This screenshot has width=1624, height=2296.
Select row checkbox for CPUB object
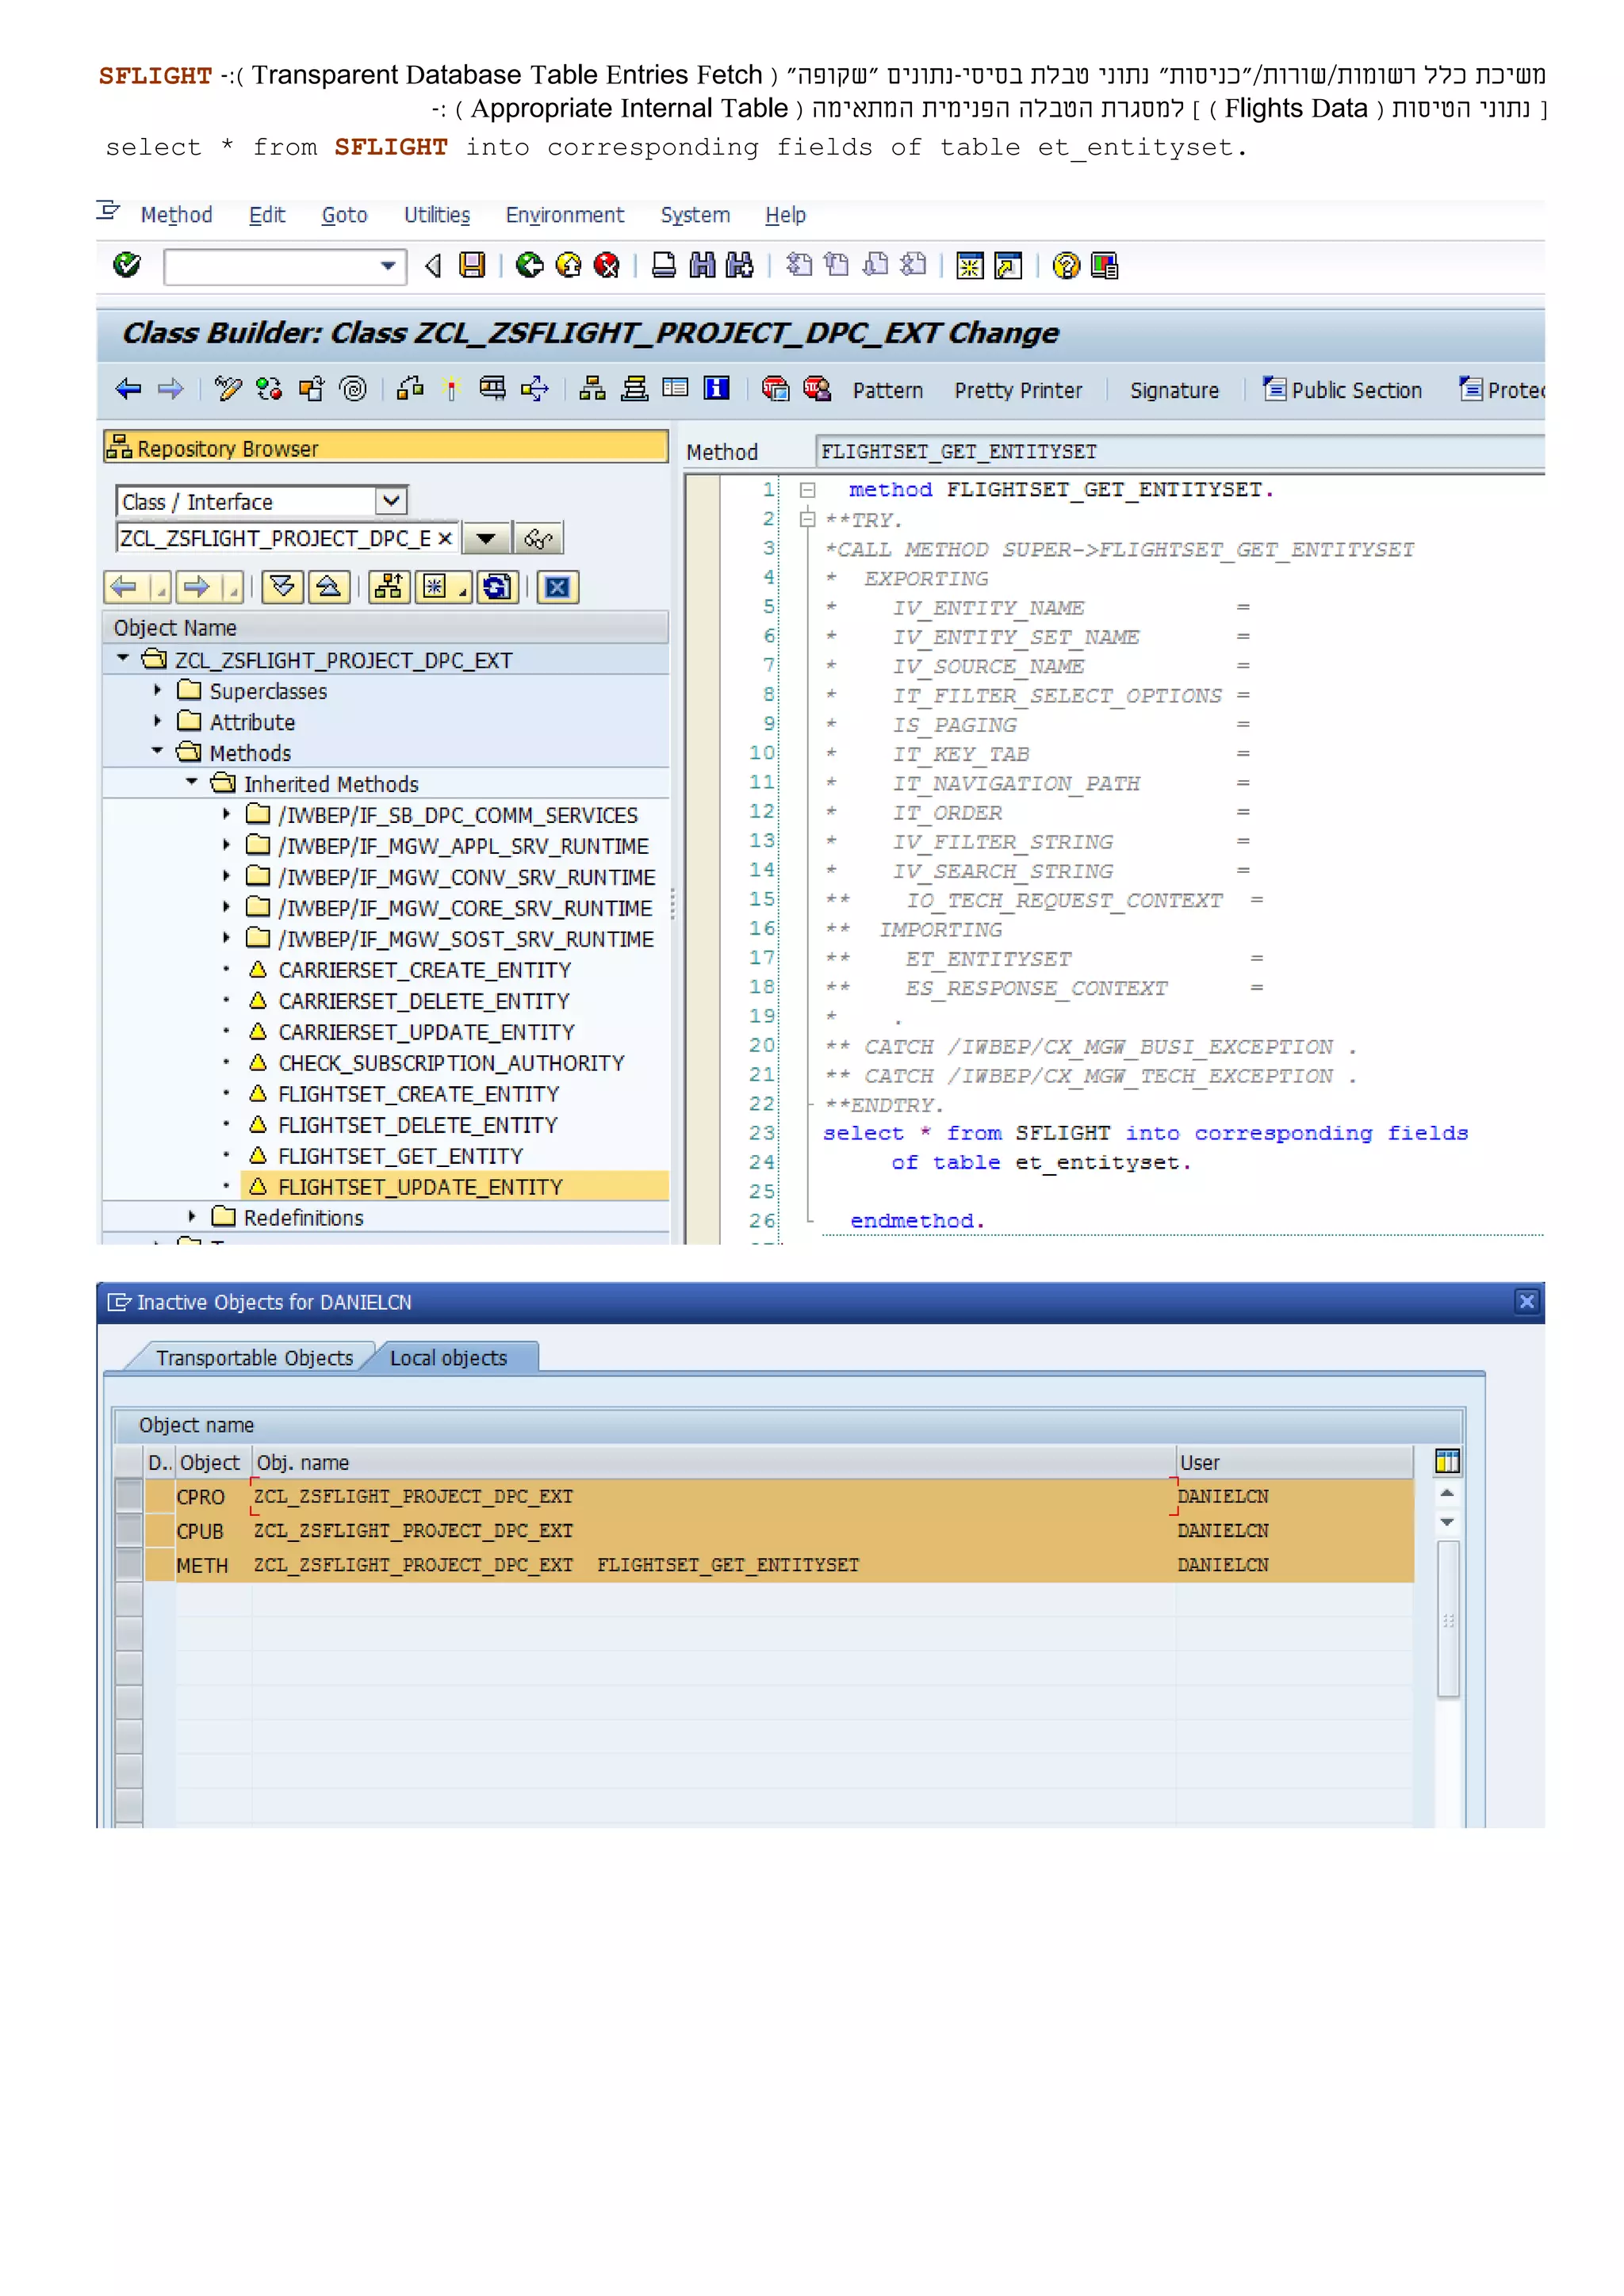click(x=129, y=1530)
